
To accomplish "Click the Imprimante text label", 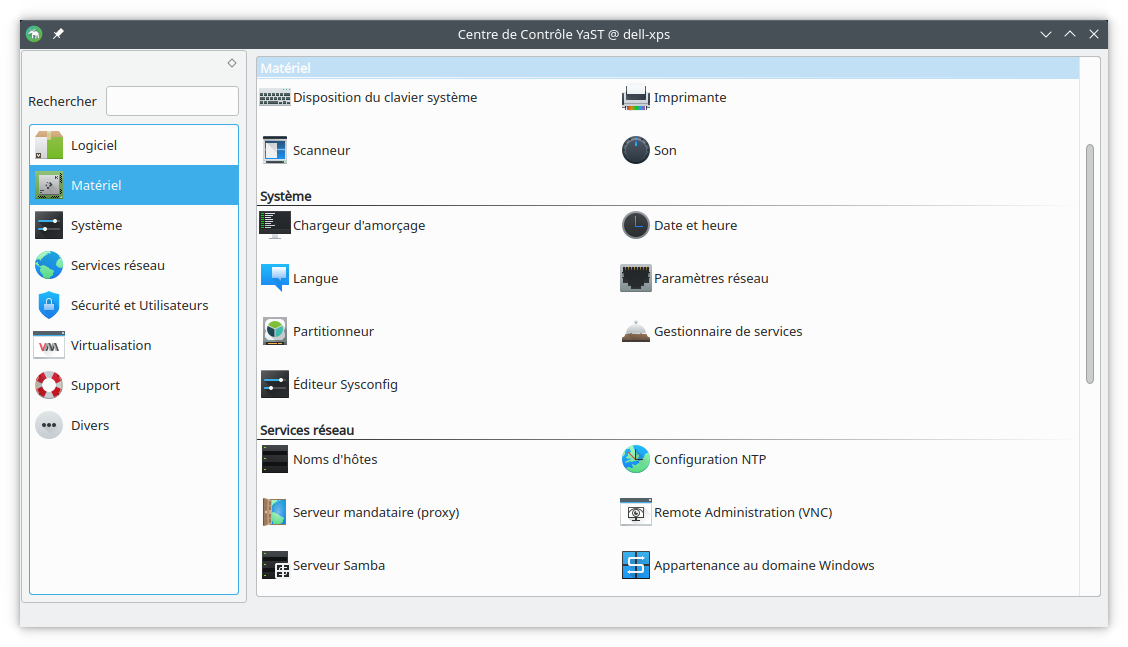I will [690, 98].
